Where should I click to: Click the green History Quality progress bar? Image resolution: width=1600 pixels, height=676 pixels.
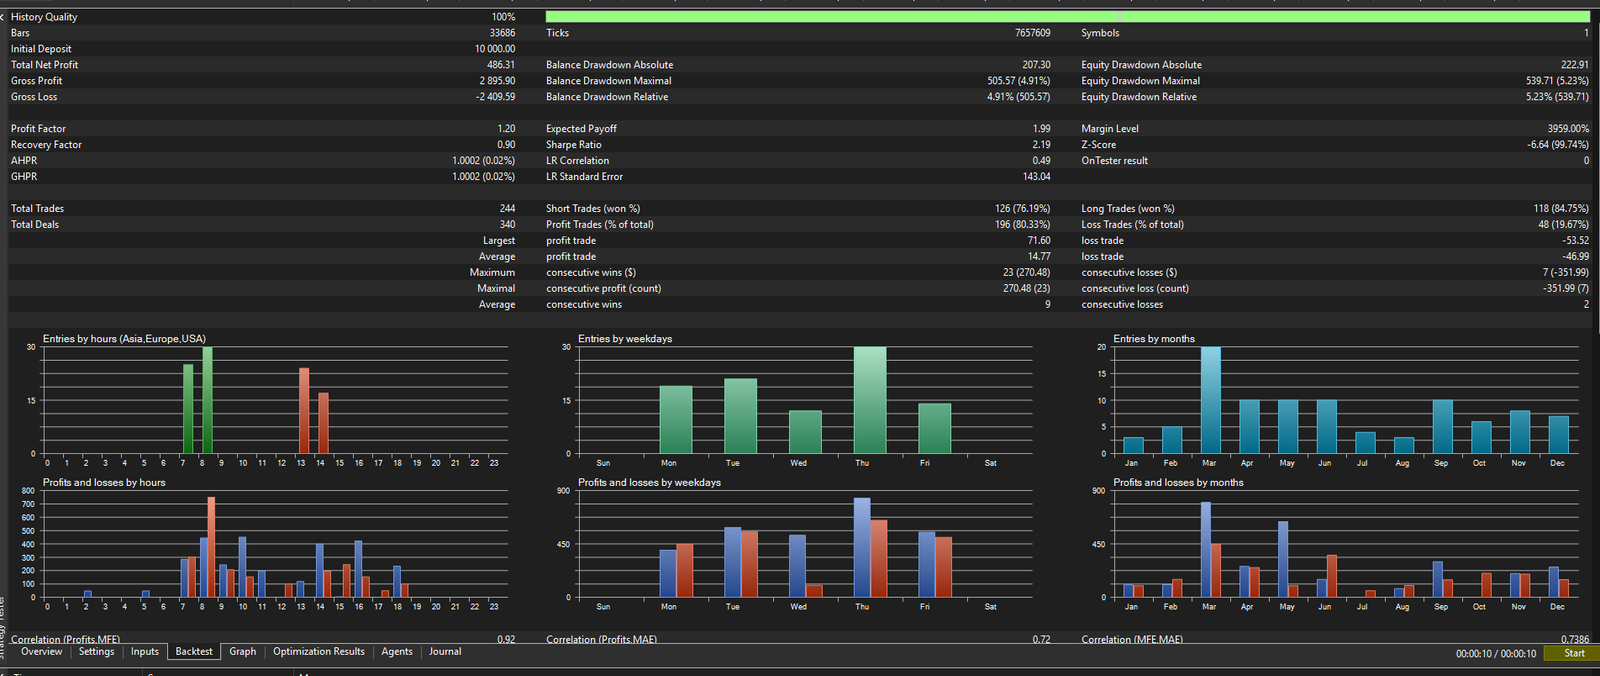[1067, 17]
